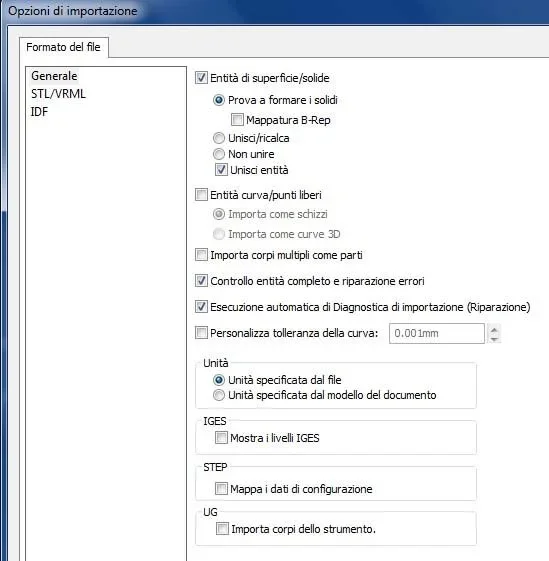549x561 pixels.
Task: Choose Unità specificata dal modello del documento
Action: tap(219, 395)
